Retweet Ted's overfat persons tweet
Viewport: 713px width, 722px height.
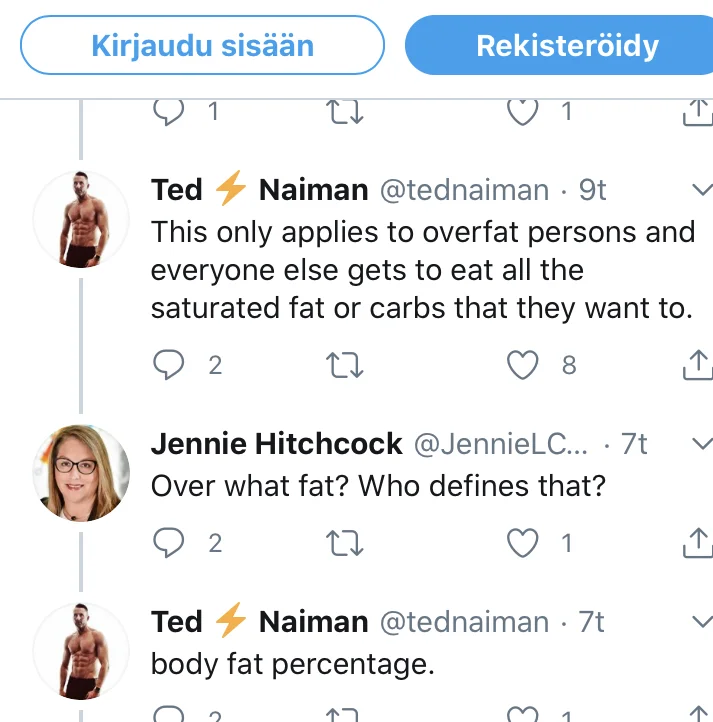point(345,366)
